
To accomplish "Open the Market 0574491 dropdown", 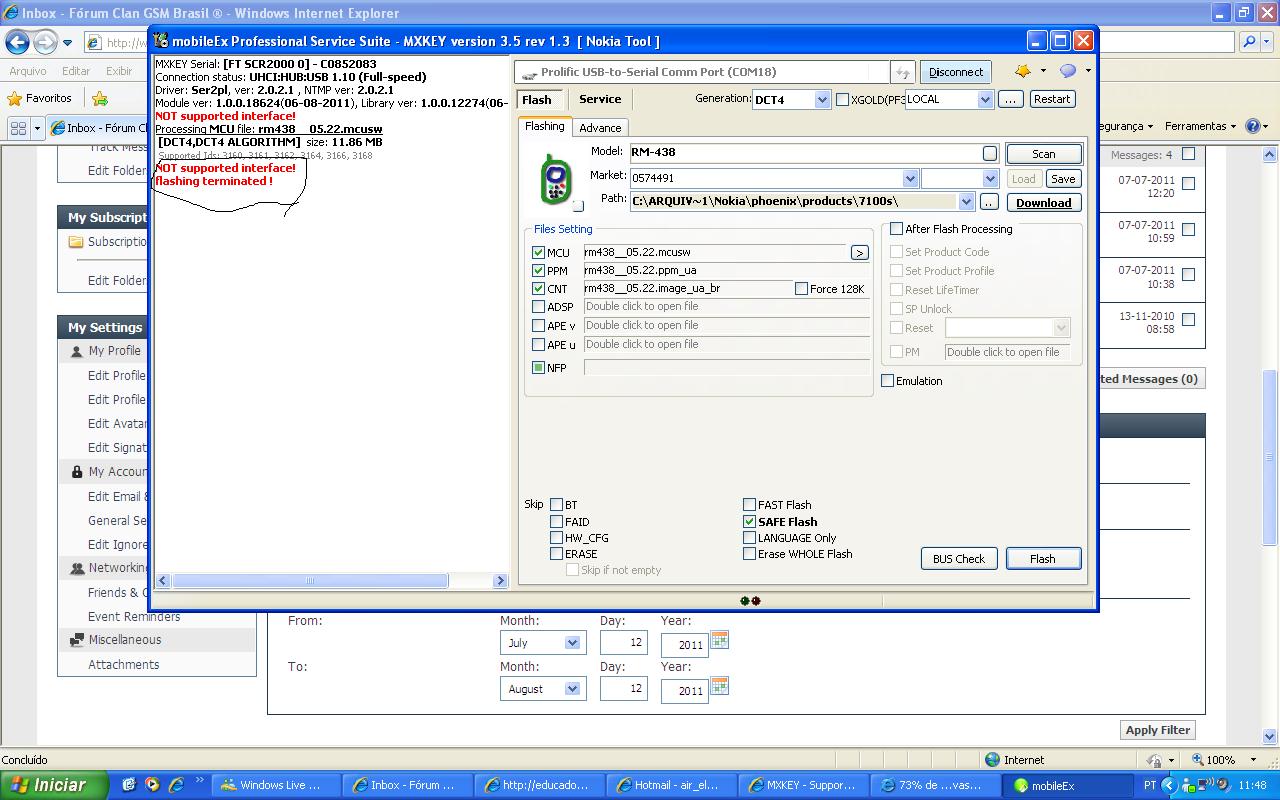I will (x=910, y=178).
